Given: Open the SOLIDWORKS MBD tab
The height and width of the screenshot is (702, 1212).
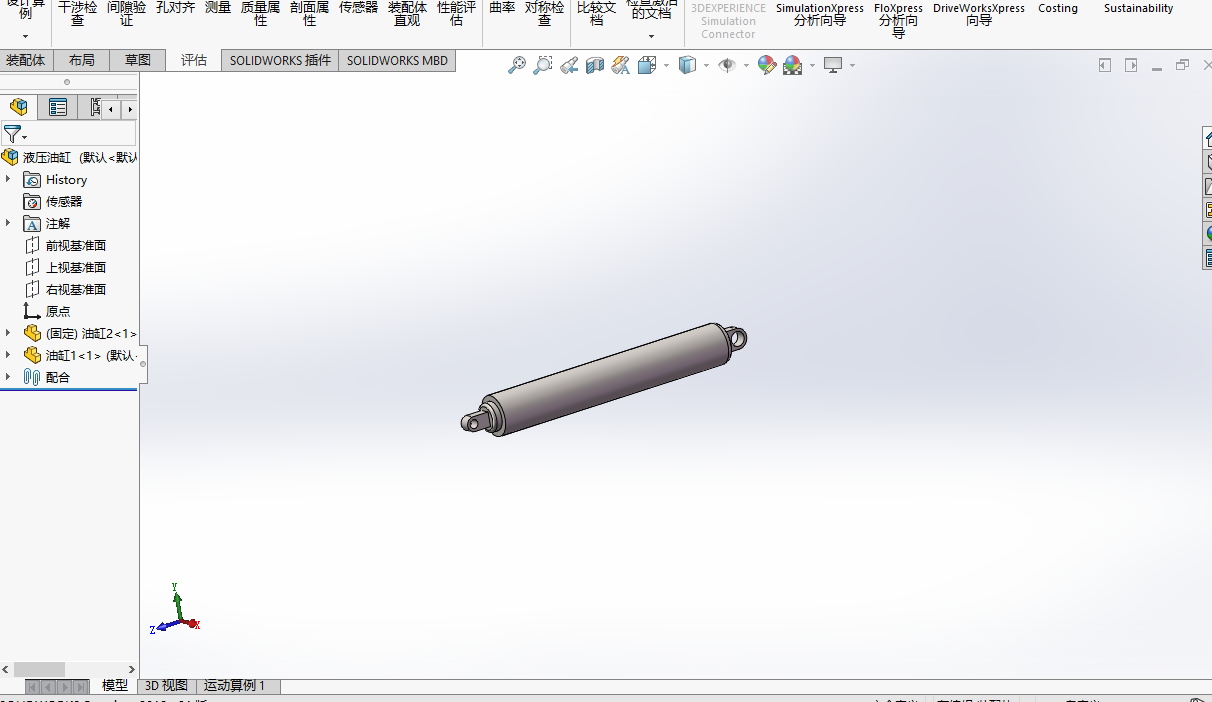Looking at the screenshot, I should click(x=397, y=60).
